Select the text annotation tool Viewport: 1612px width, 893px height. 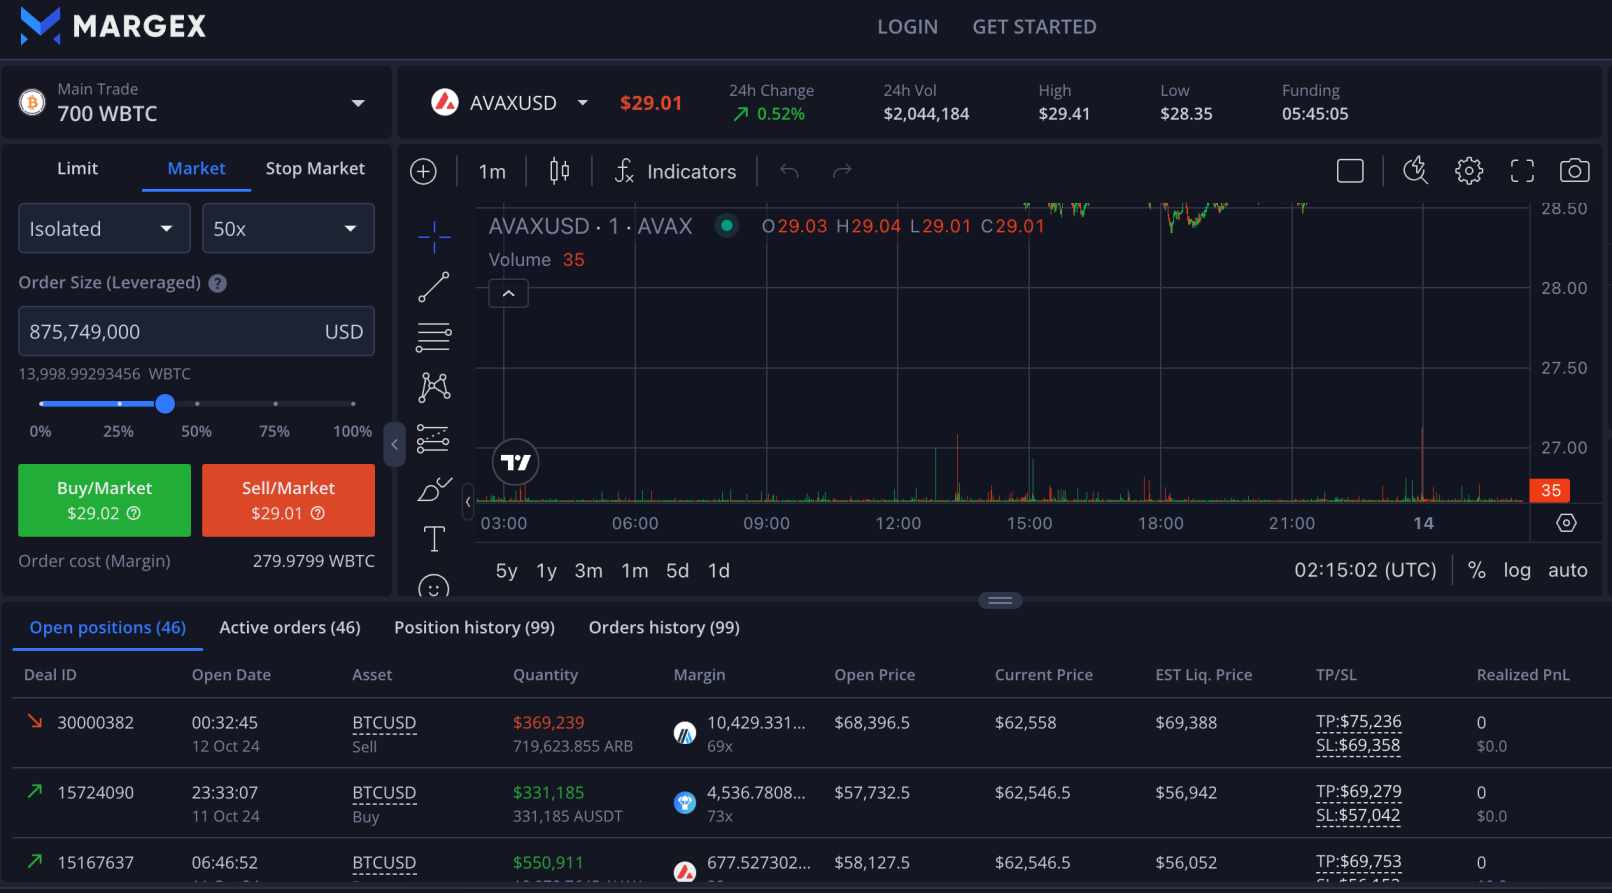coord(434,539)
